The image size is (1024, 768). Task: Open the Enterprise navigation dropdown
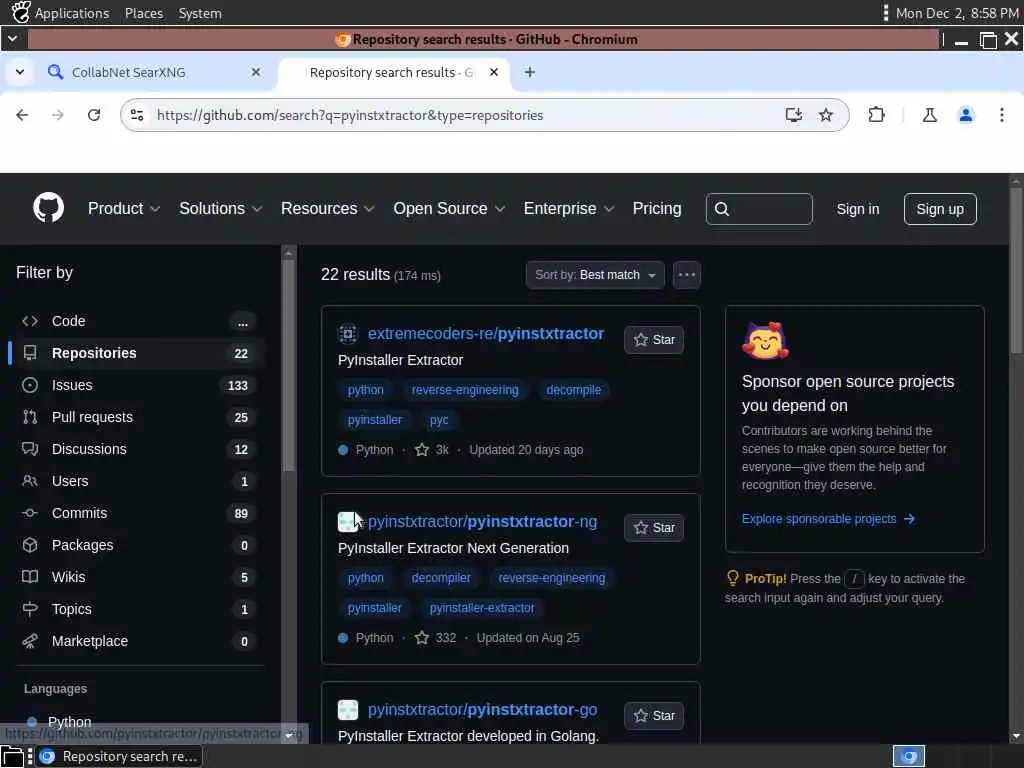(x=569, y=209)
